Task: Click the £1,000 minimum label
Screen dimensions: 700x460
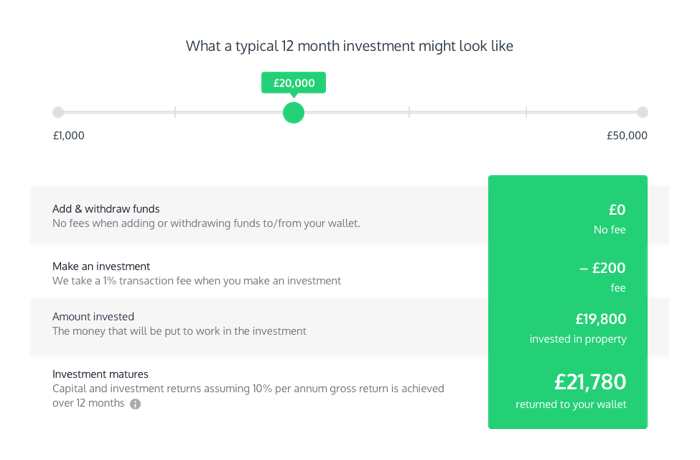Action: click(x=69, y=136)
